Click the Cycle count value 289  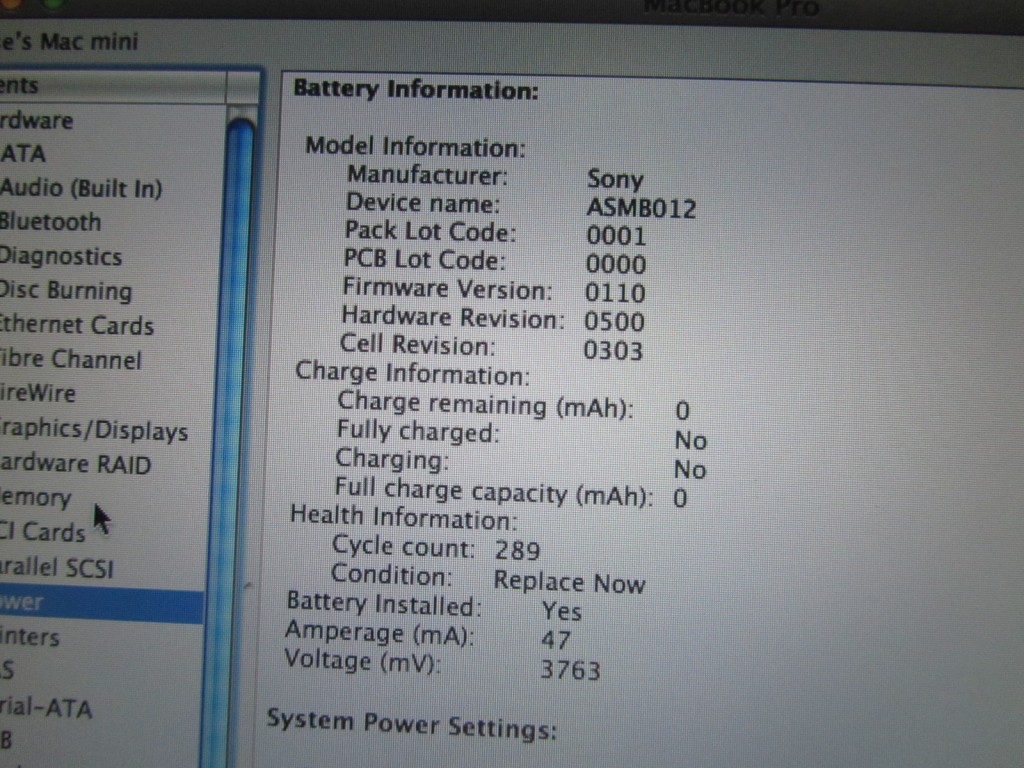tap(517, 551)
